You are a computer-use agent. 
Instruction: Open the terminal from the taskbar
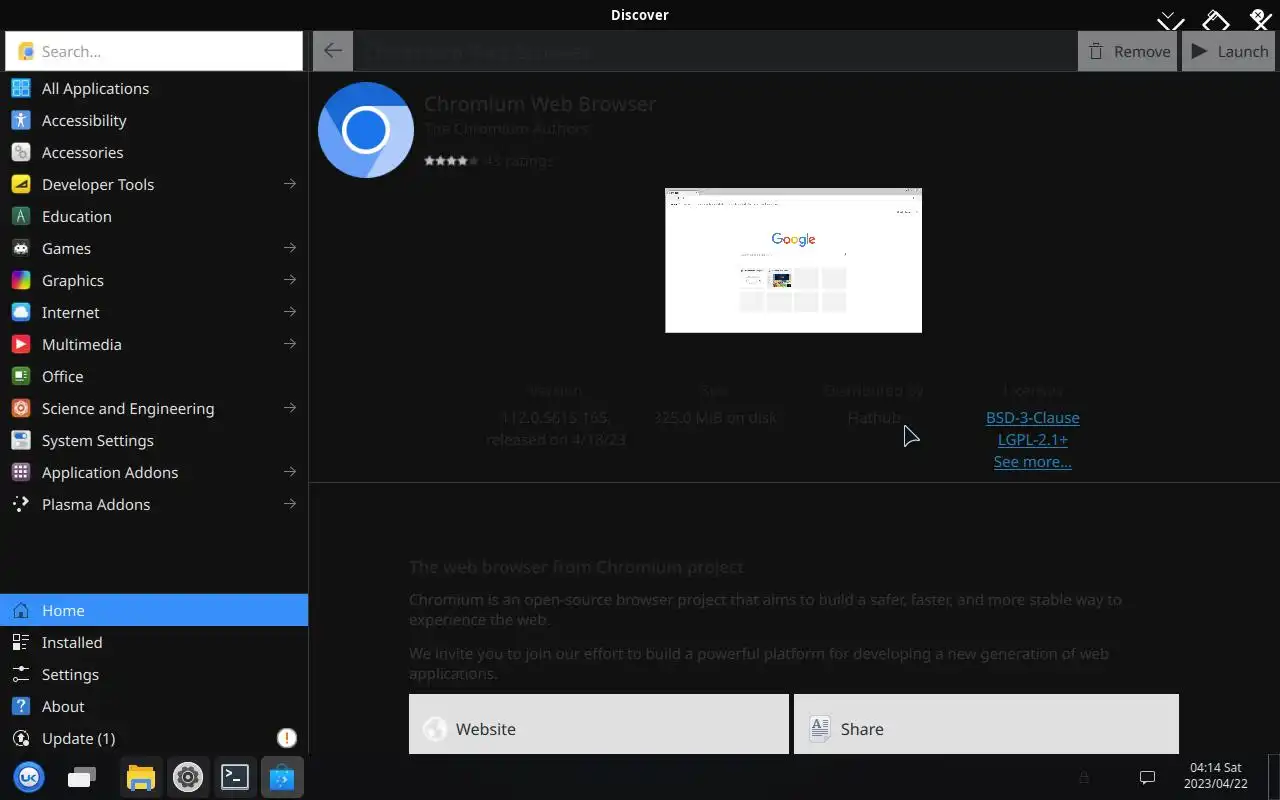coord(235,777)
